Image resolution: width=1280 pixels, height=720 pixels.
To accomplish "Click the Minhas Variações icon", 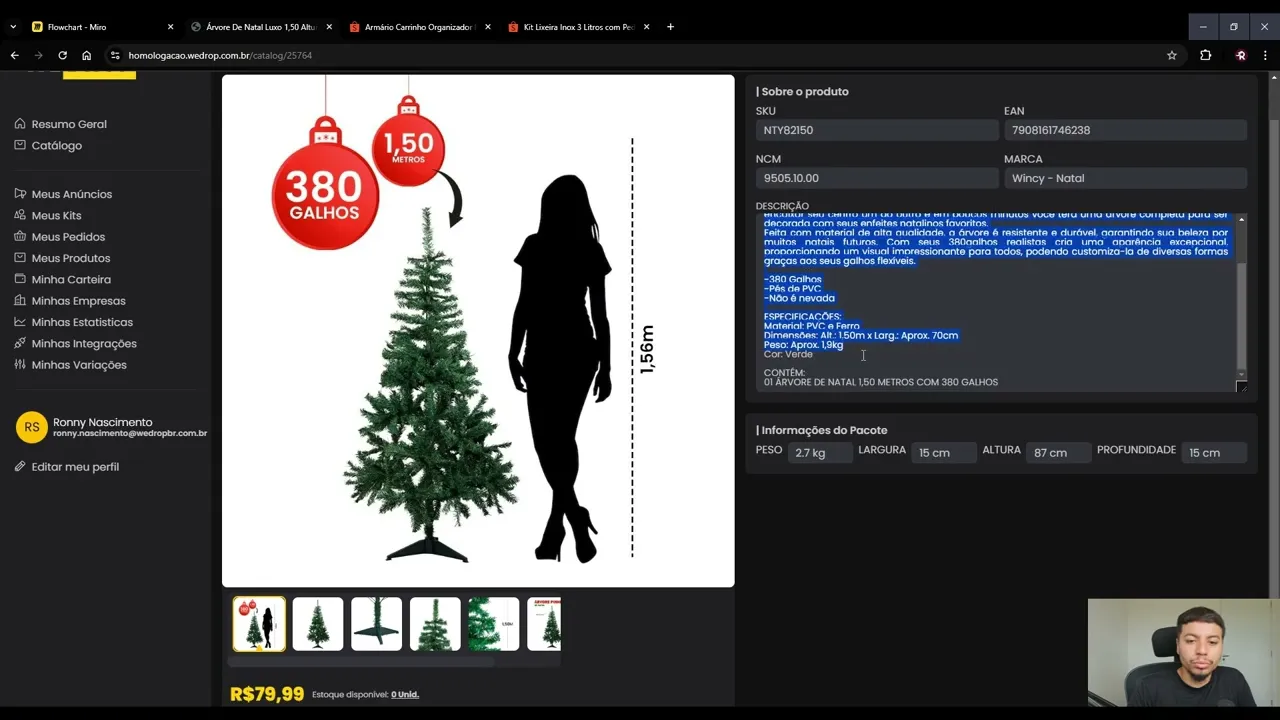I will pos(20,365).
